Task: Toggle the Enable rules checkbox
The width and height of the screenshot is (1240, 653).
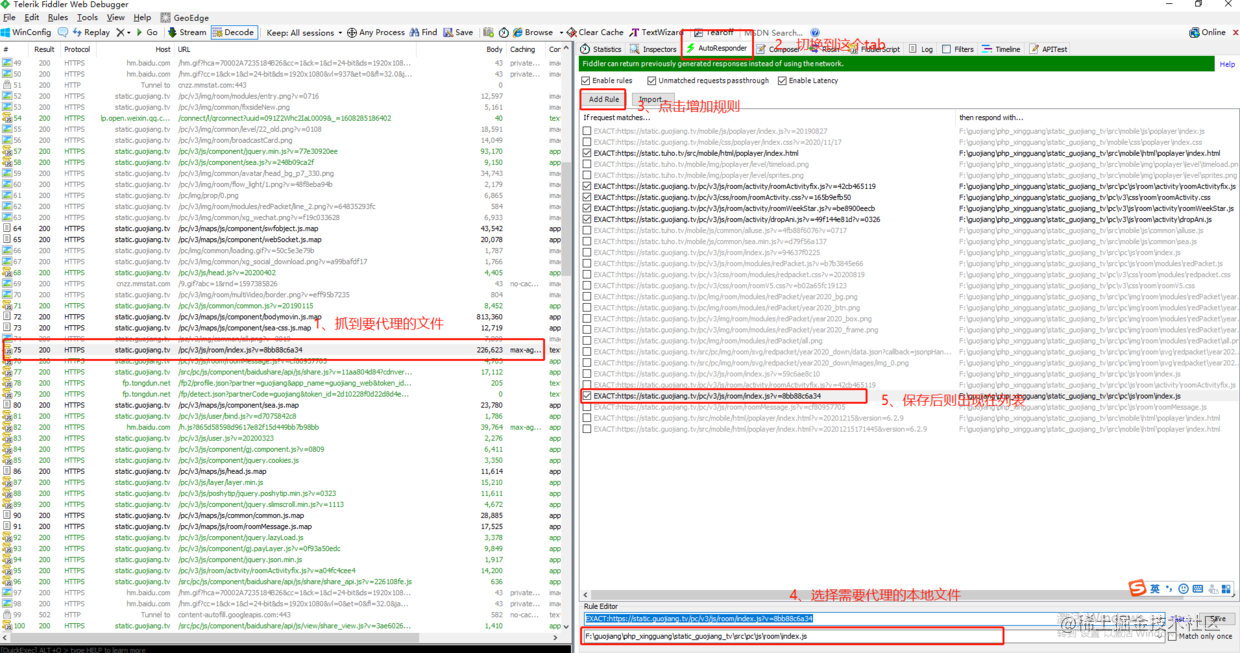Action: point(586,81)
